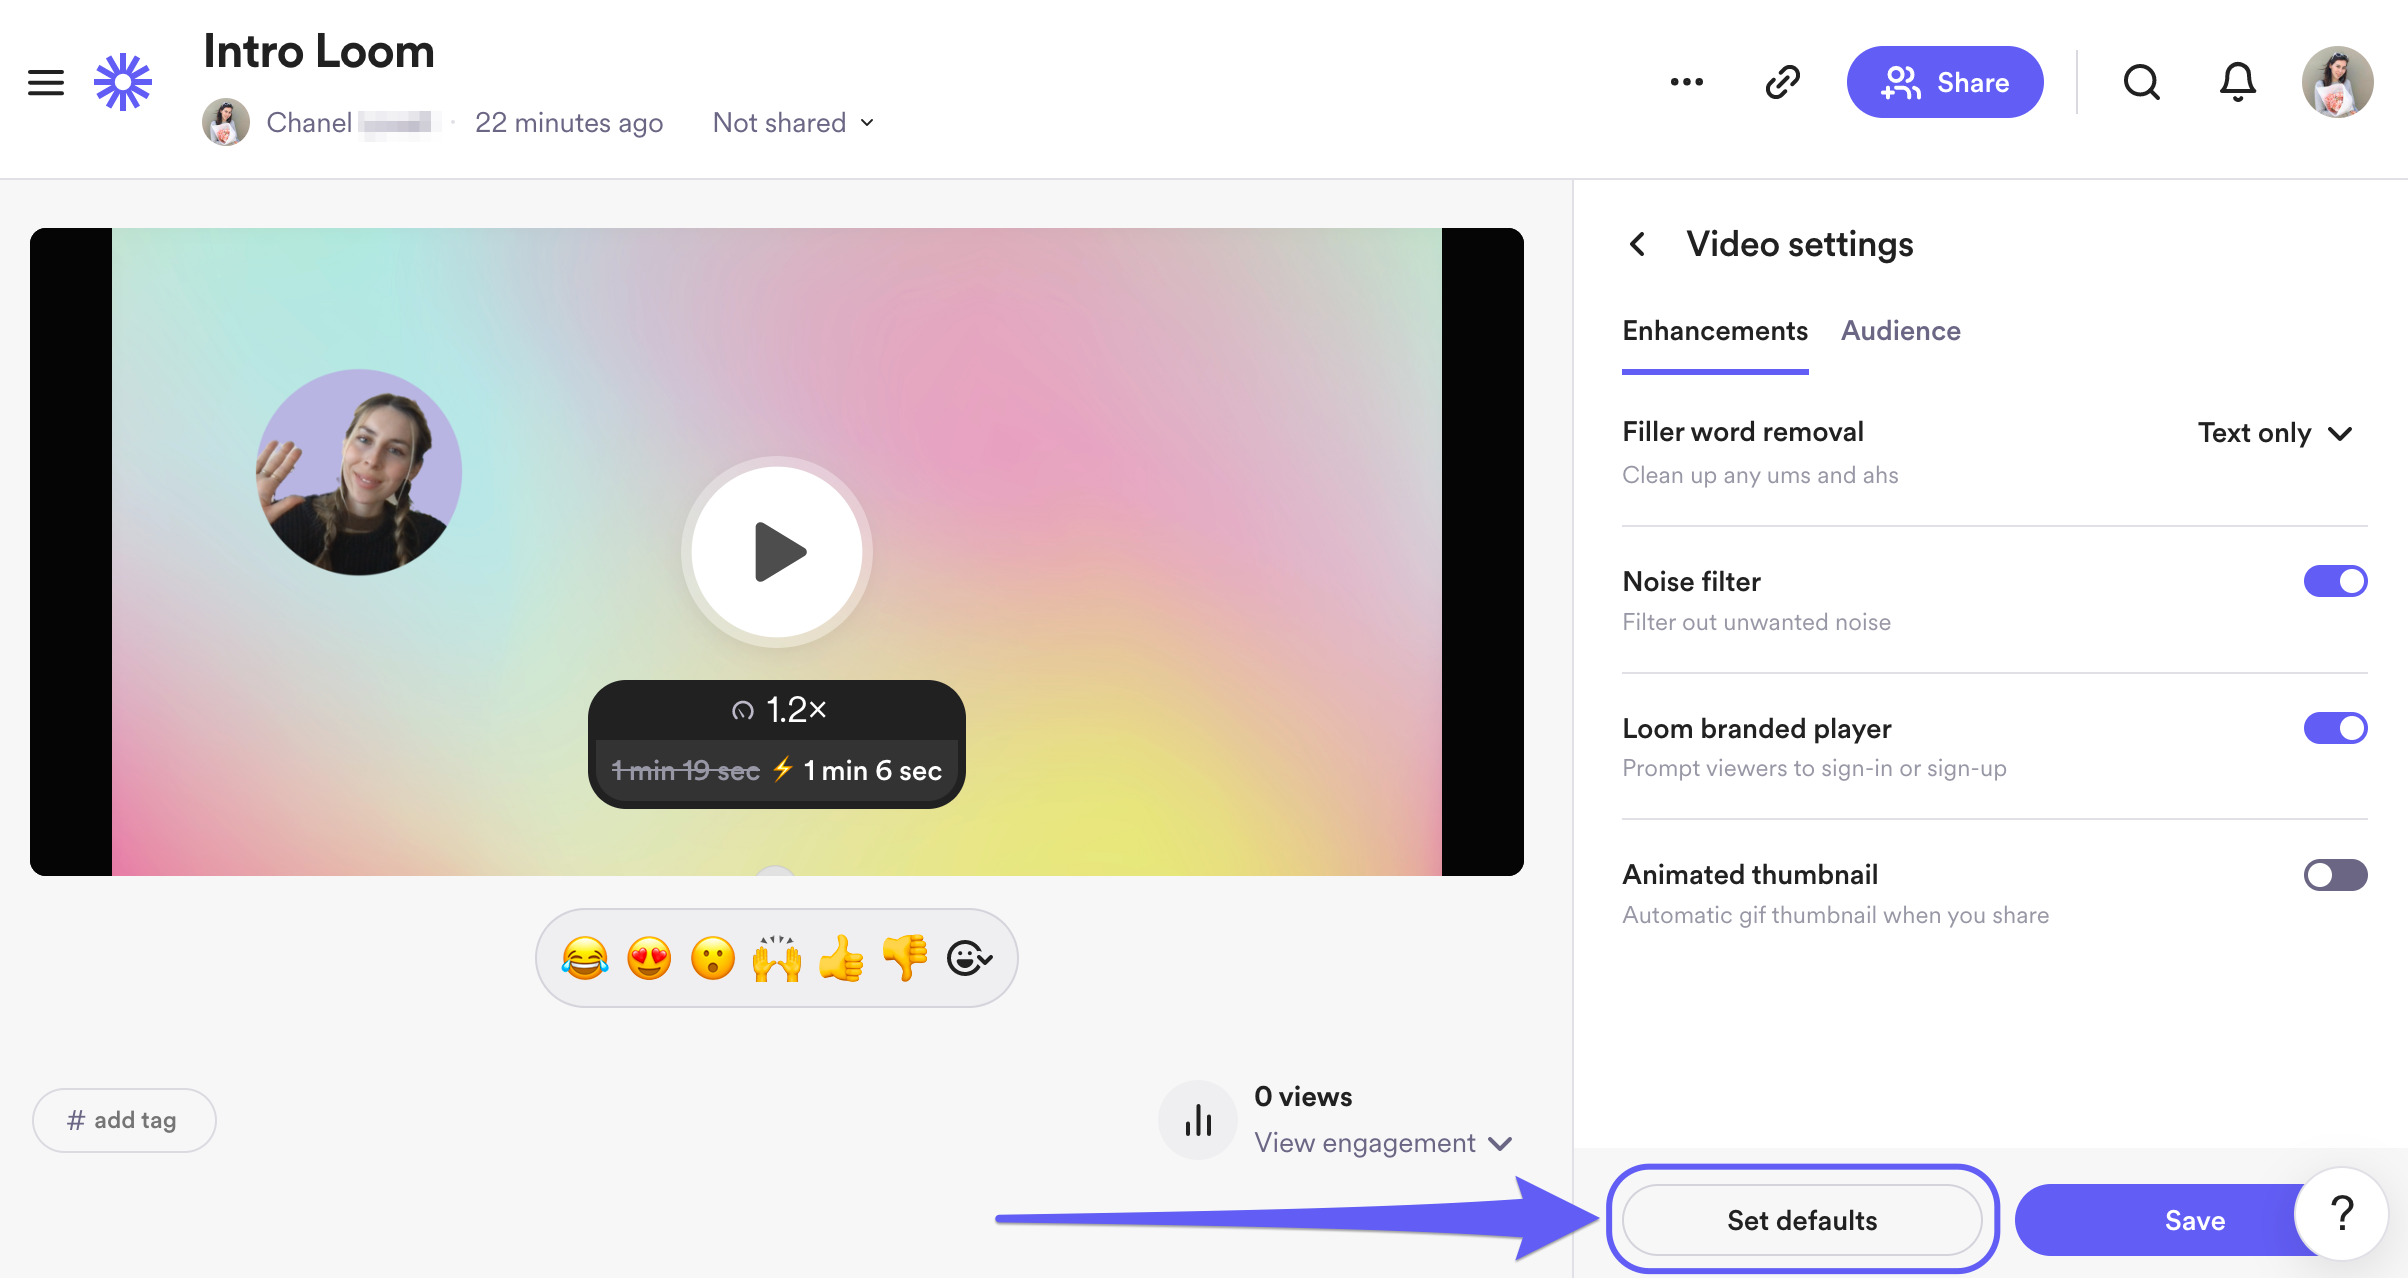Switch to the Audience tab
The width and height of the screenshot is (2408, 1278).
coord(1900,331)
